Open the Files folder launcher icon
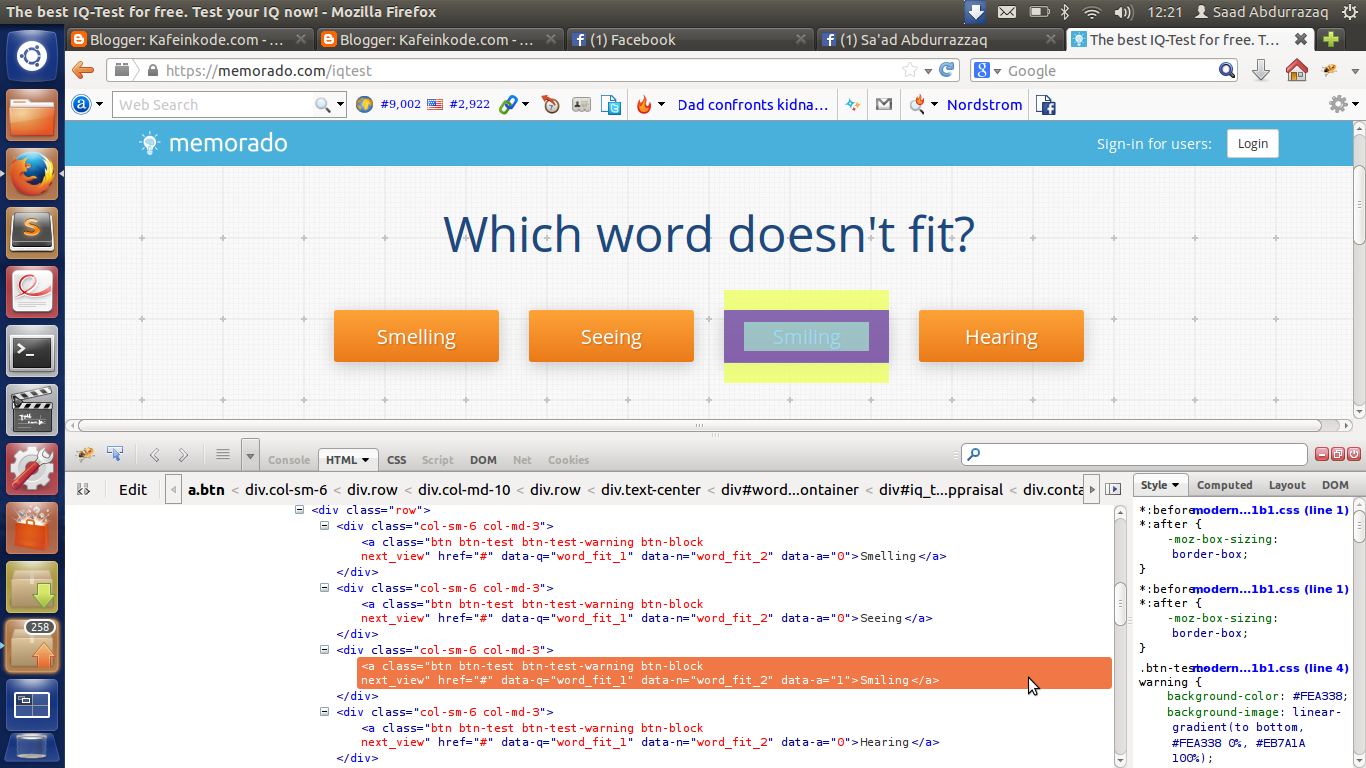This screenshot has height=768, width=1366. (x=32, y=116)
